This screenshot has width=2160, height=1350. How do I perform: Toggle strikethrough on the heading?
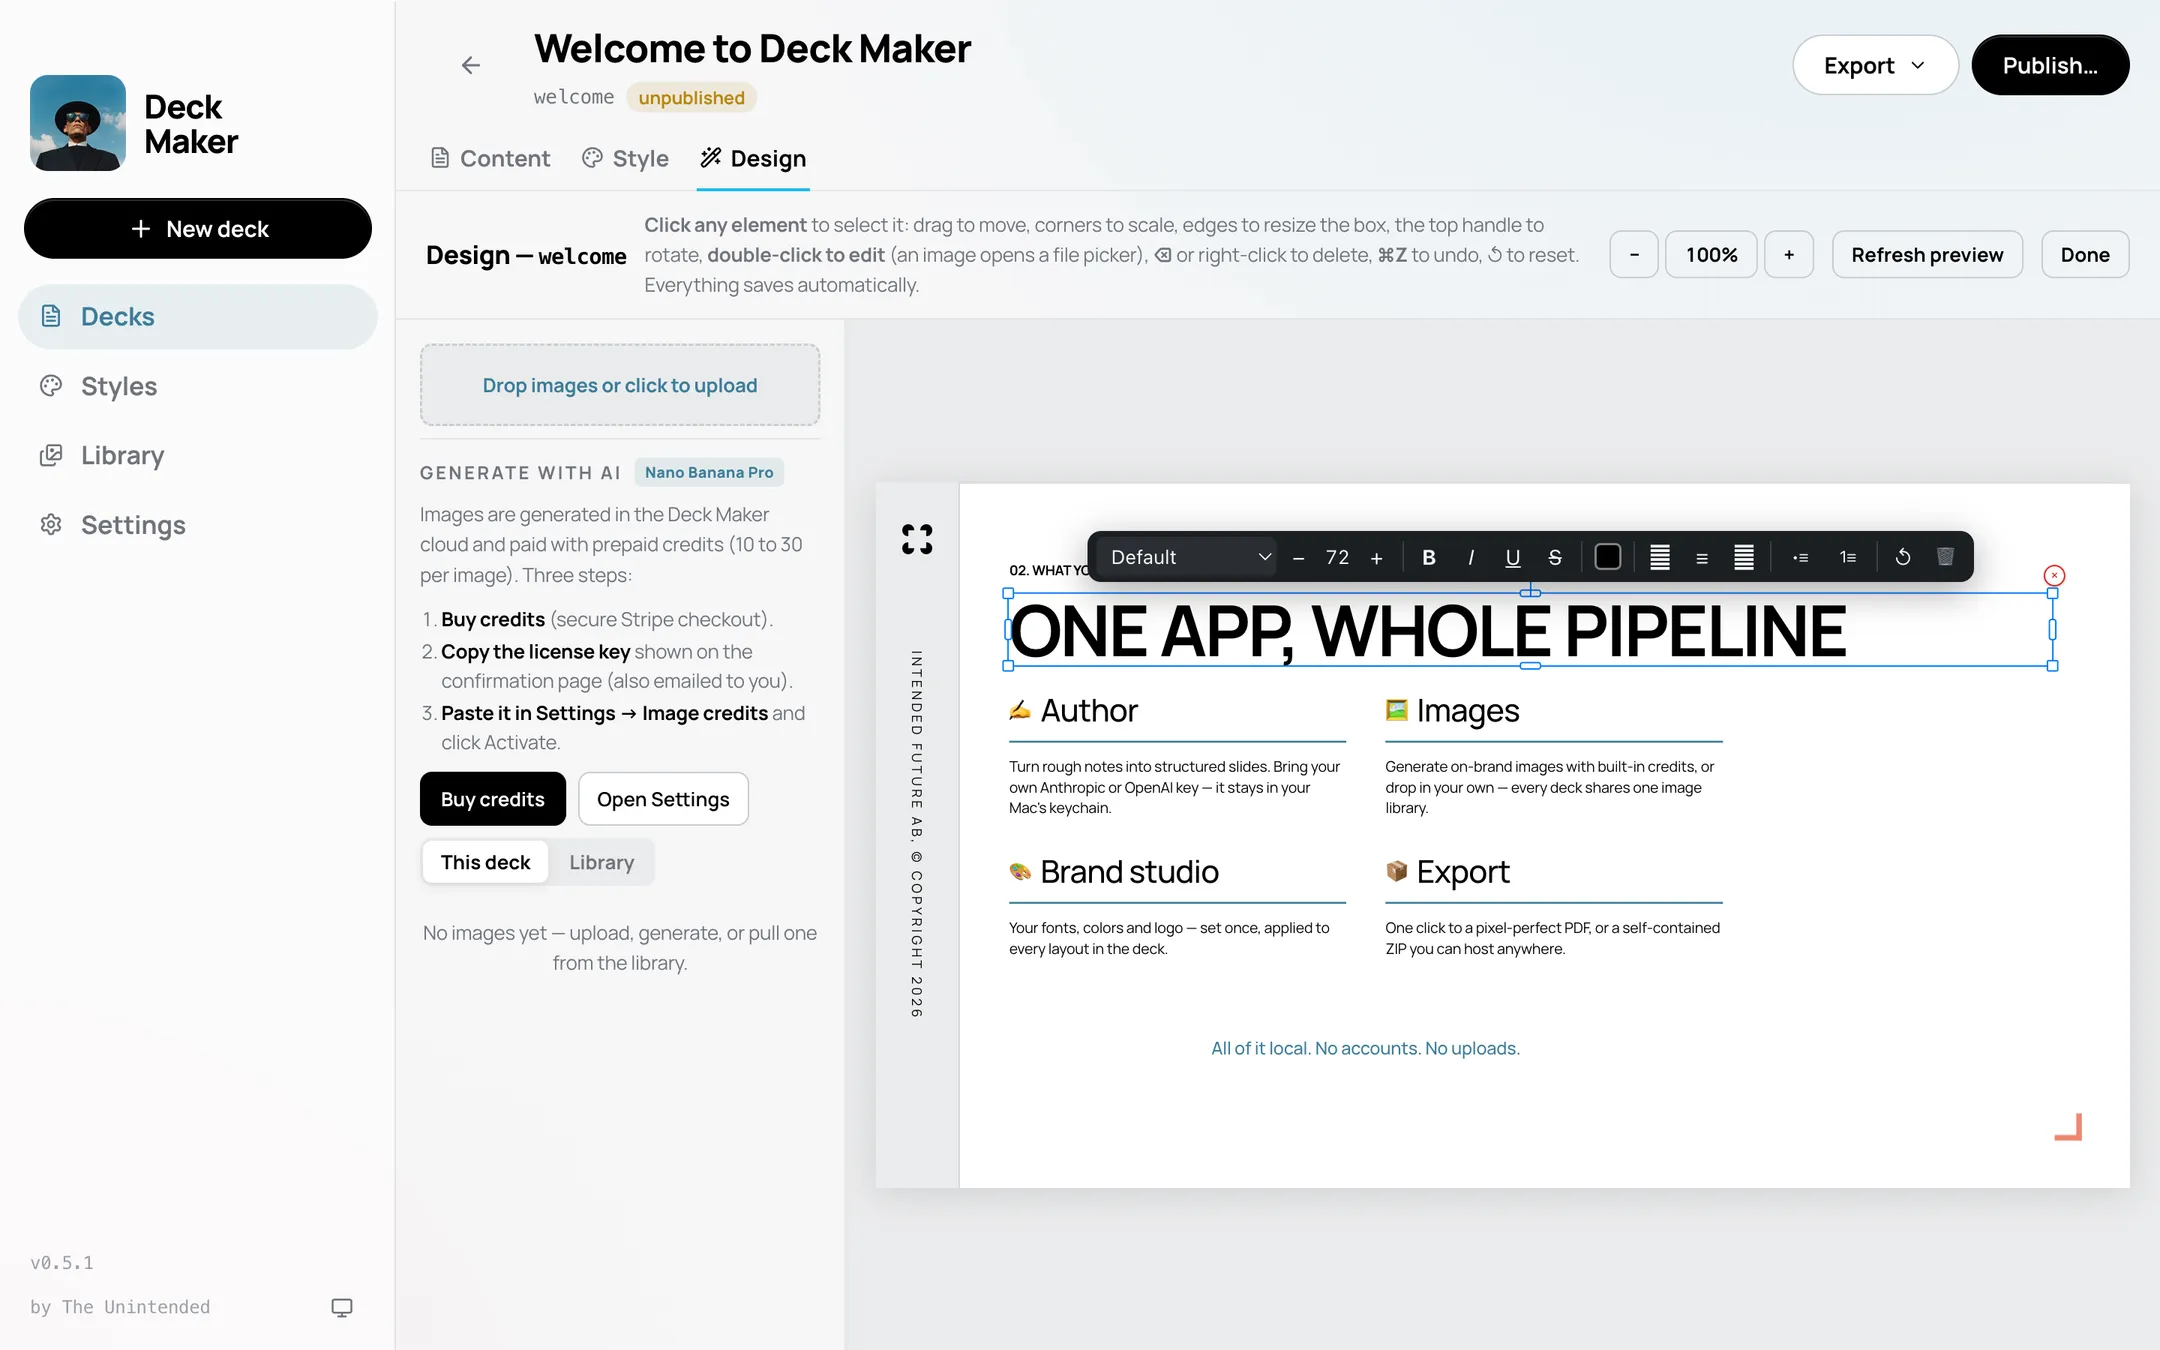[x=1555, y=557]
